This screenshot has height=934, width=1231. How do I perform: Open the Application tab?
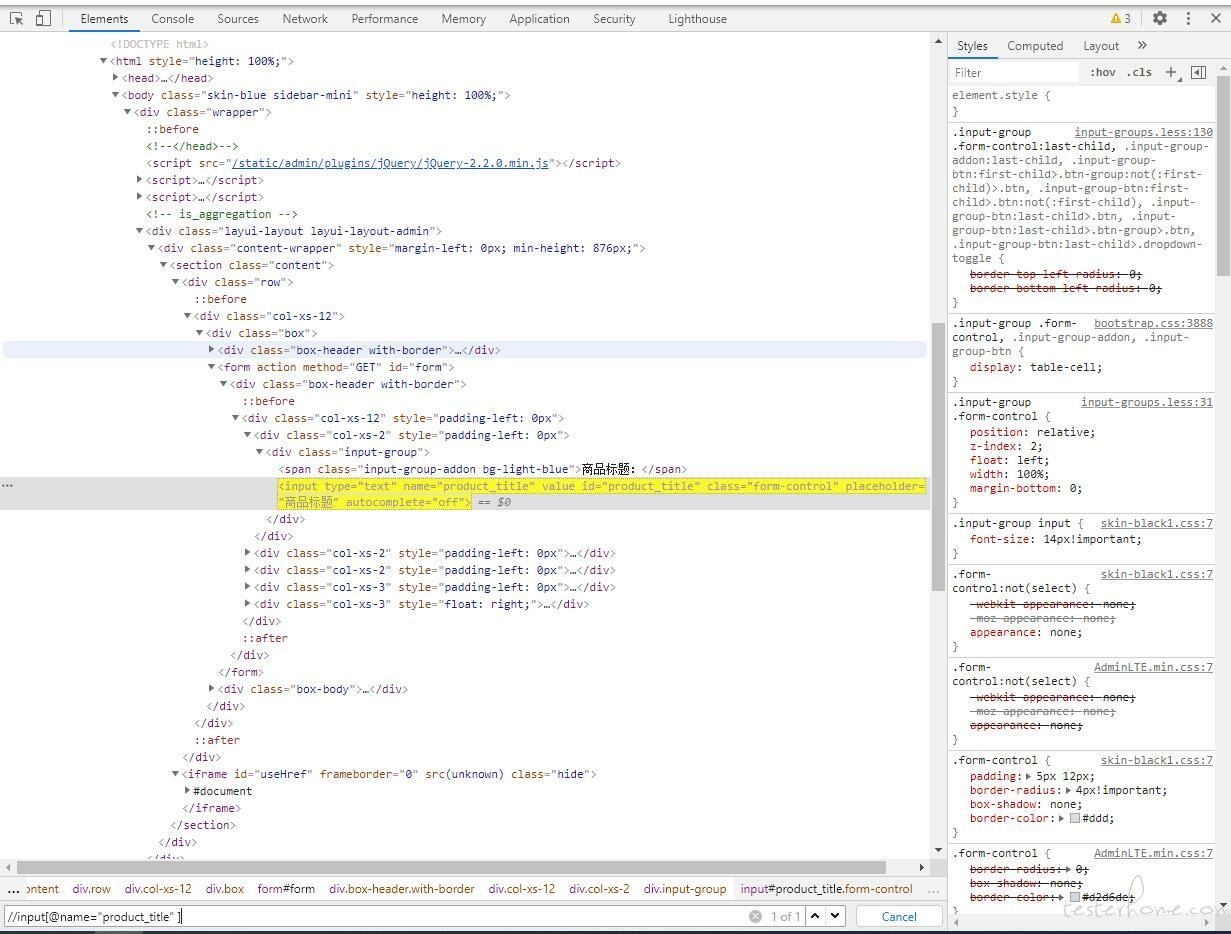click(539, 18)
